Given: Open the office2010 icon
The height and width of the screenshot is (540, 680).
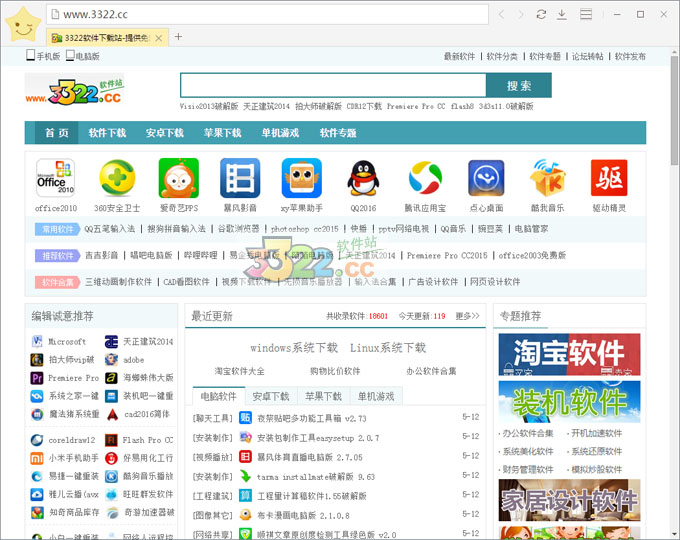Looking at the screenshot, I should click(x=56, y=178).
